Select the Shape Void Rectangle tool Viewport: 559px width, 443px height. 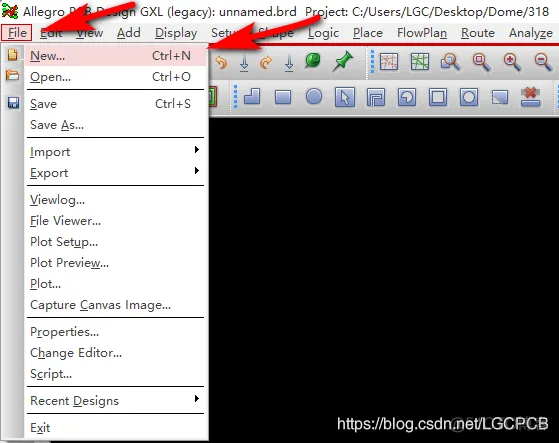(438, 97)
